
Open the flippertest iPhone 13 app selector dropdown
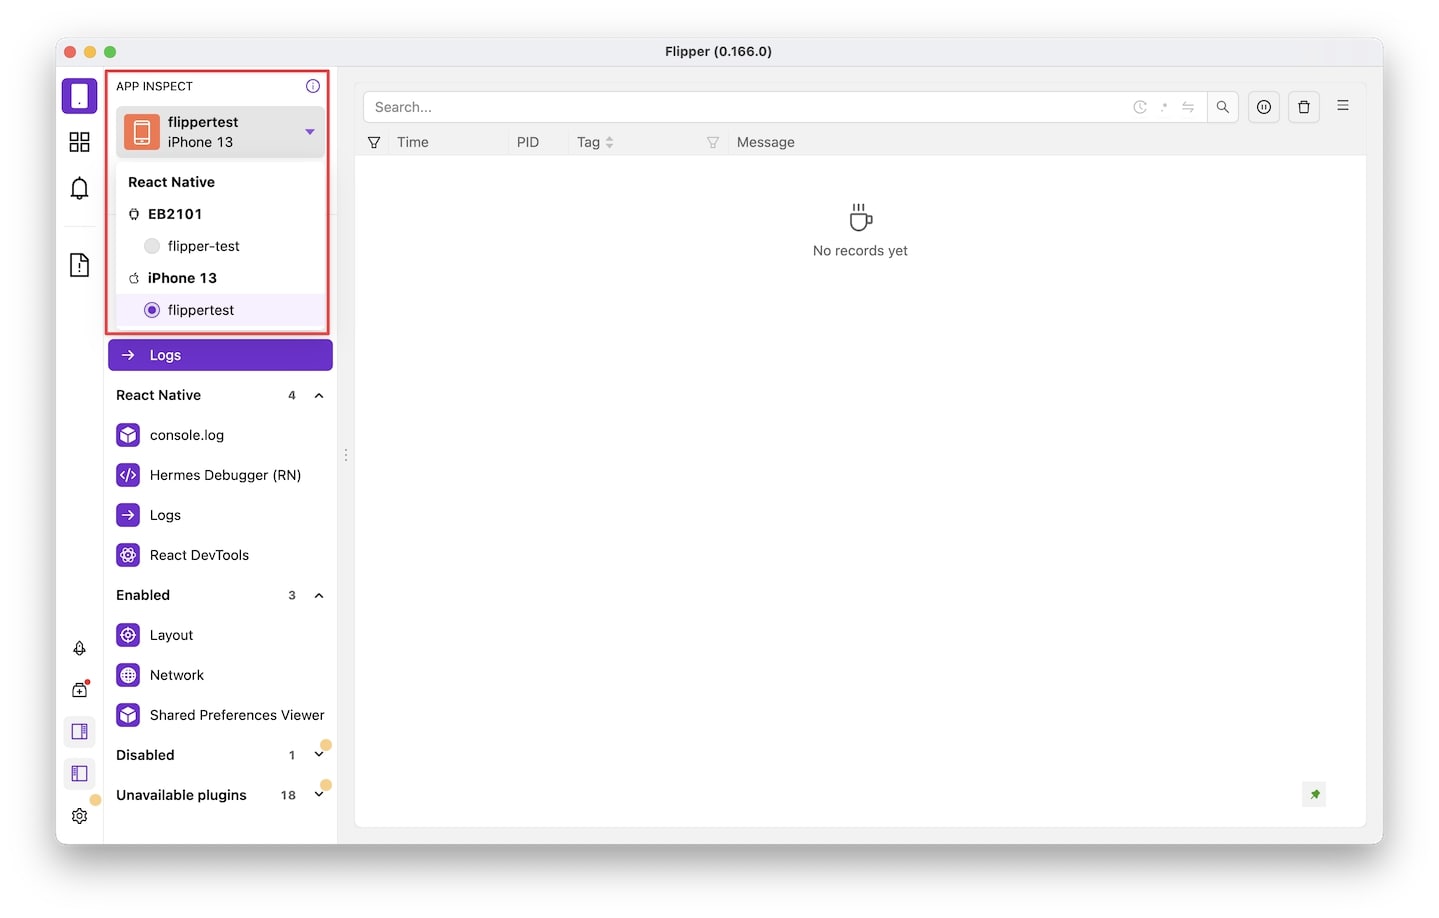click(x=221, y=132)
